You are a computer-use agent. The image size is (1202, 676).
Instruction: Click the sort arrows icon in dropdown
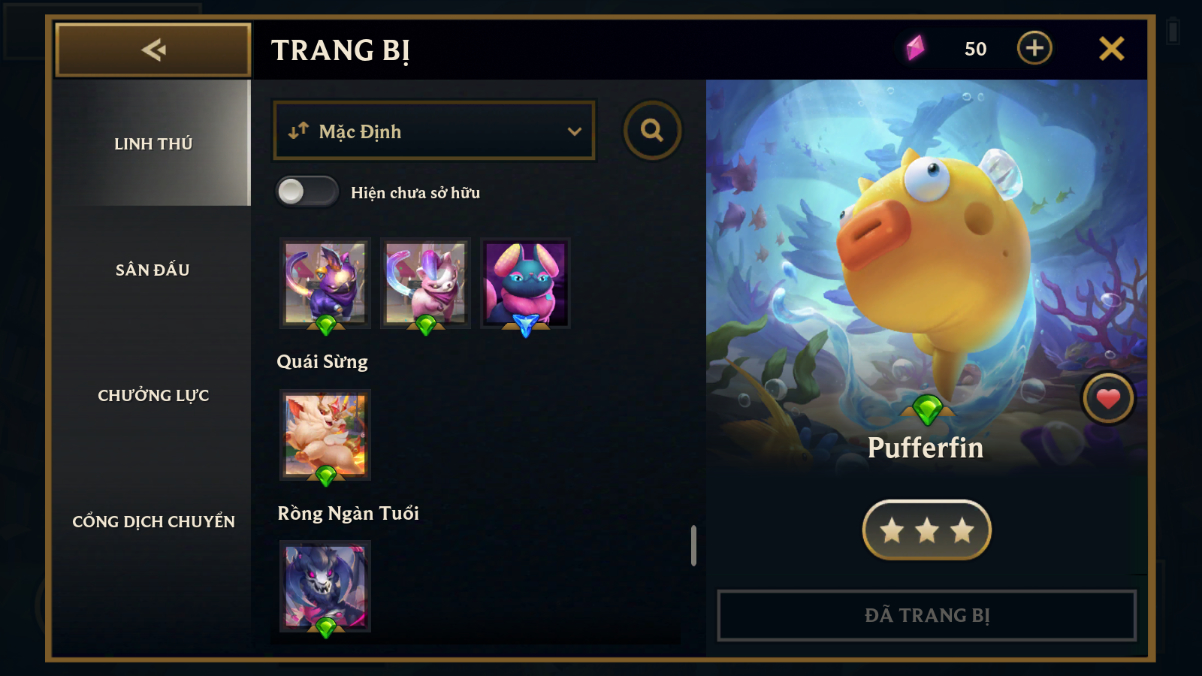point(298,131)
